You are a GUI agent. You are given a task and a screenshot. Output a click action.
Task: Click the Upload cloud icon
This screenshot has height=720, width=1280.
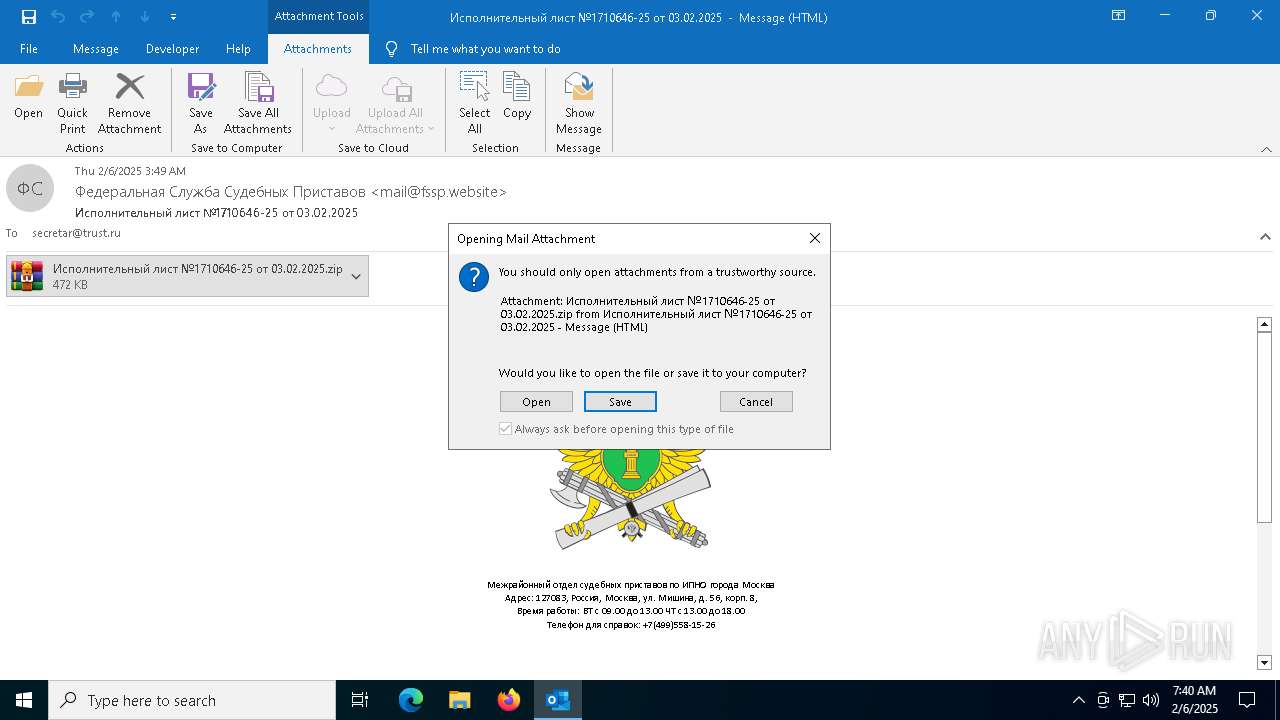click(331, 87)
